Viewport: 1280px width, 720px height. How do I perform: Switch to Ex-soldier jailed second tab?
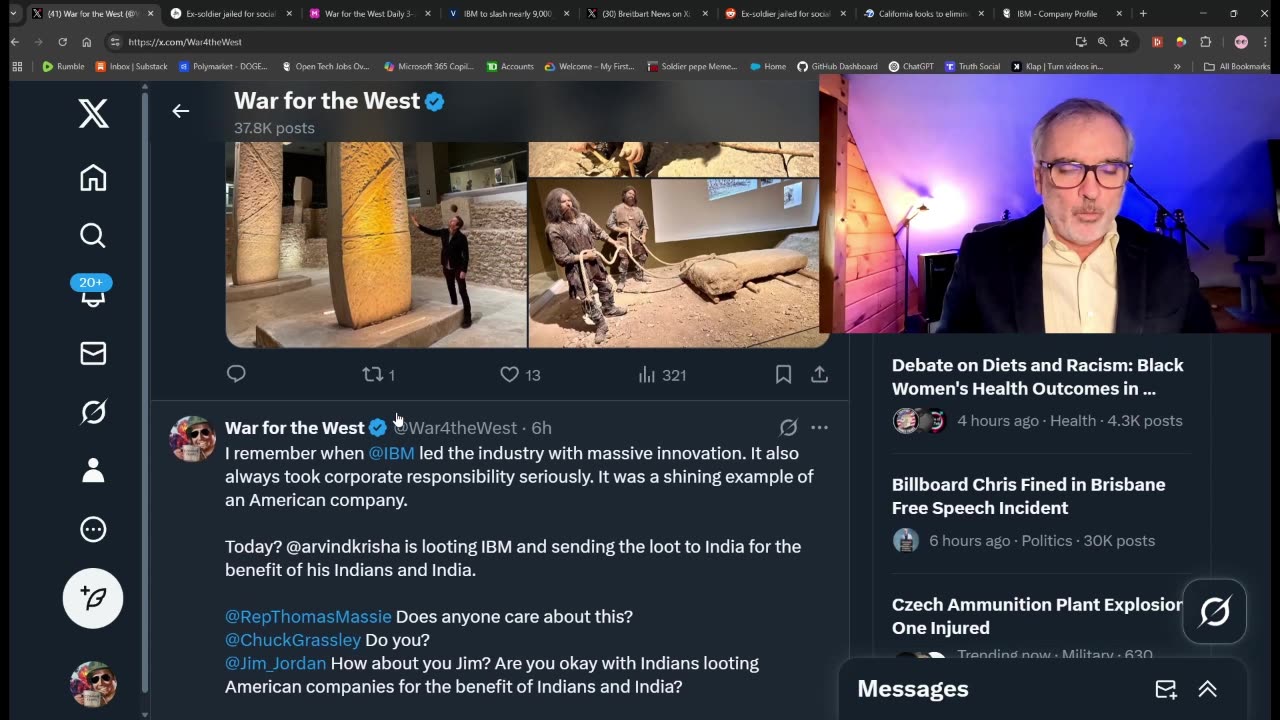pyautogui.click(x=230, y=14)
